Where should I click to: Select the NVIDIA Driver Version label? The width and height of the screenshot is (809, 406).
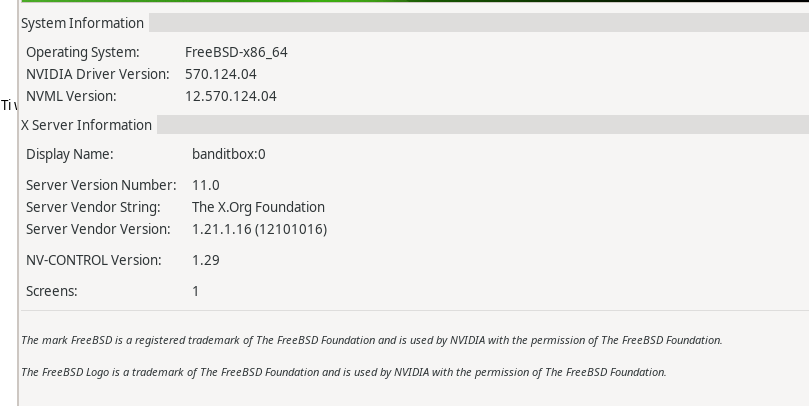(98, 74)
